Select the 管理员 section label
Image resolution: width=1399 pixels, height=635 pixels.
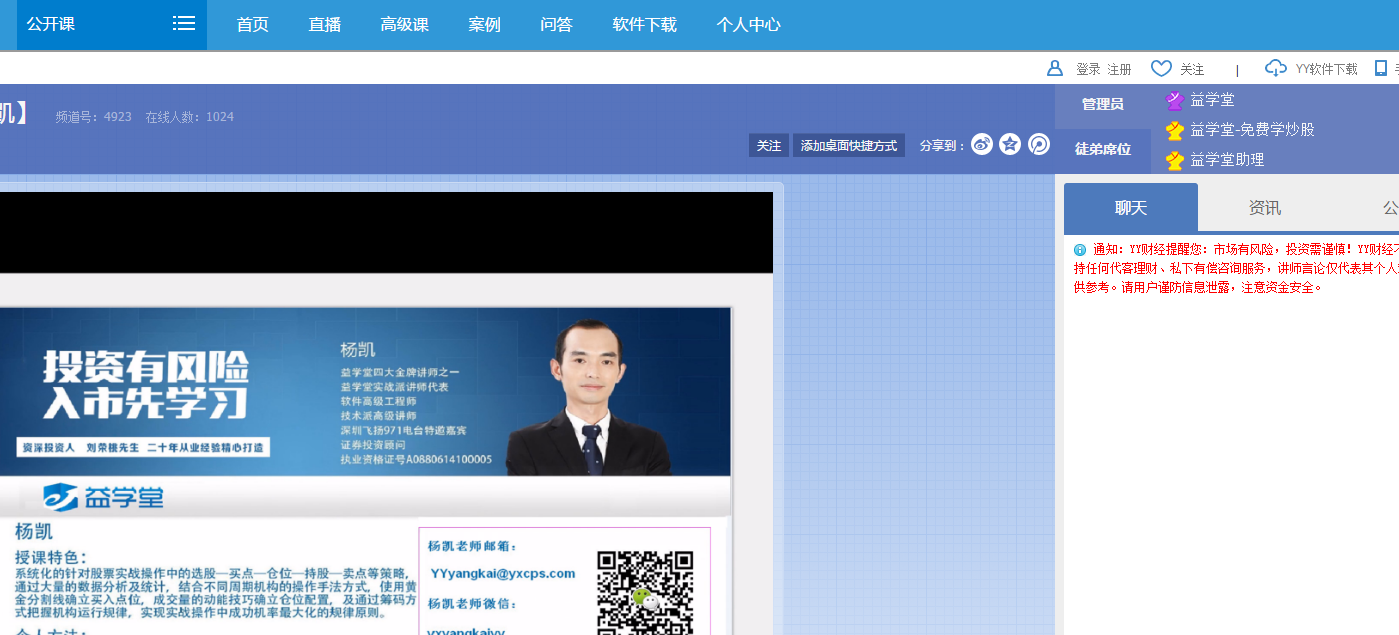pyautogui.click(x=1103, y=104)
